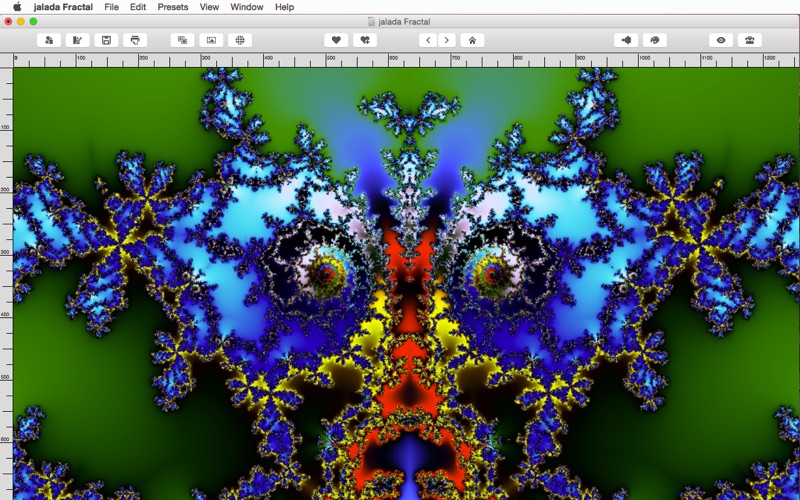This screenshot has height=500, width=800.
Task: Open the Help menu
Action: (284, 7)
